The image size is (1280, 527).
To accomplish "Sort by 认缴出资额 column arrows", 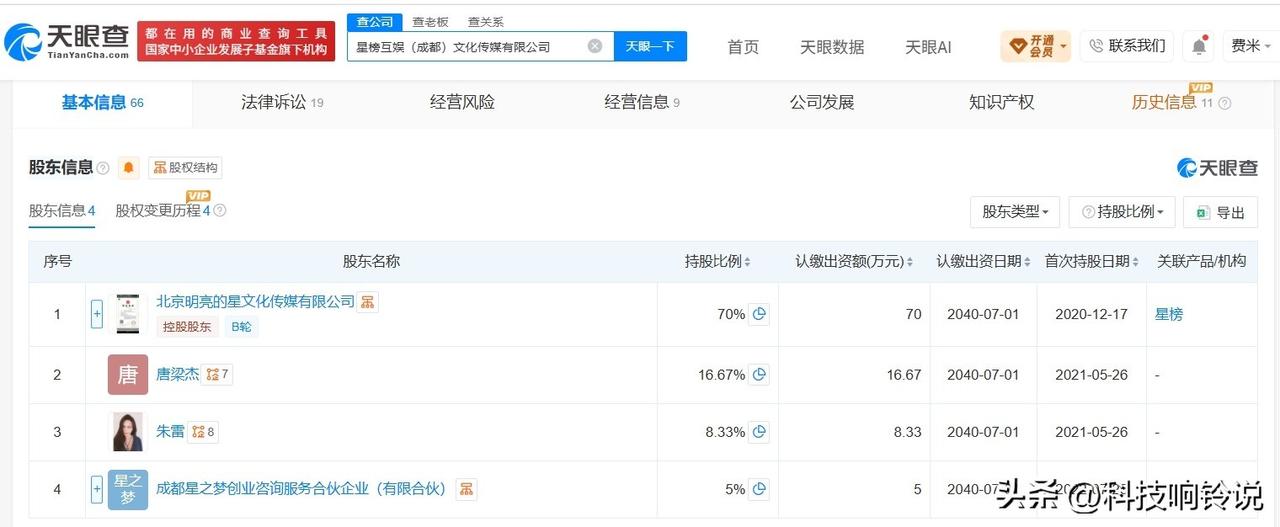I will (910, 262).
